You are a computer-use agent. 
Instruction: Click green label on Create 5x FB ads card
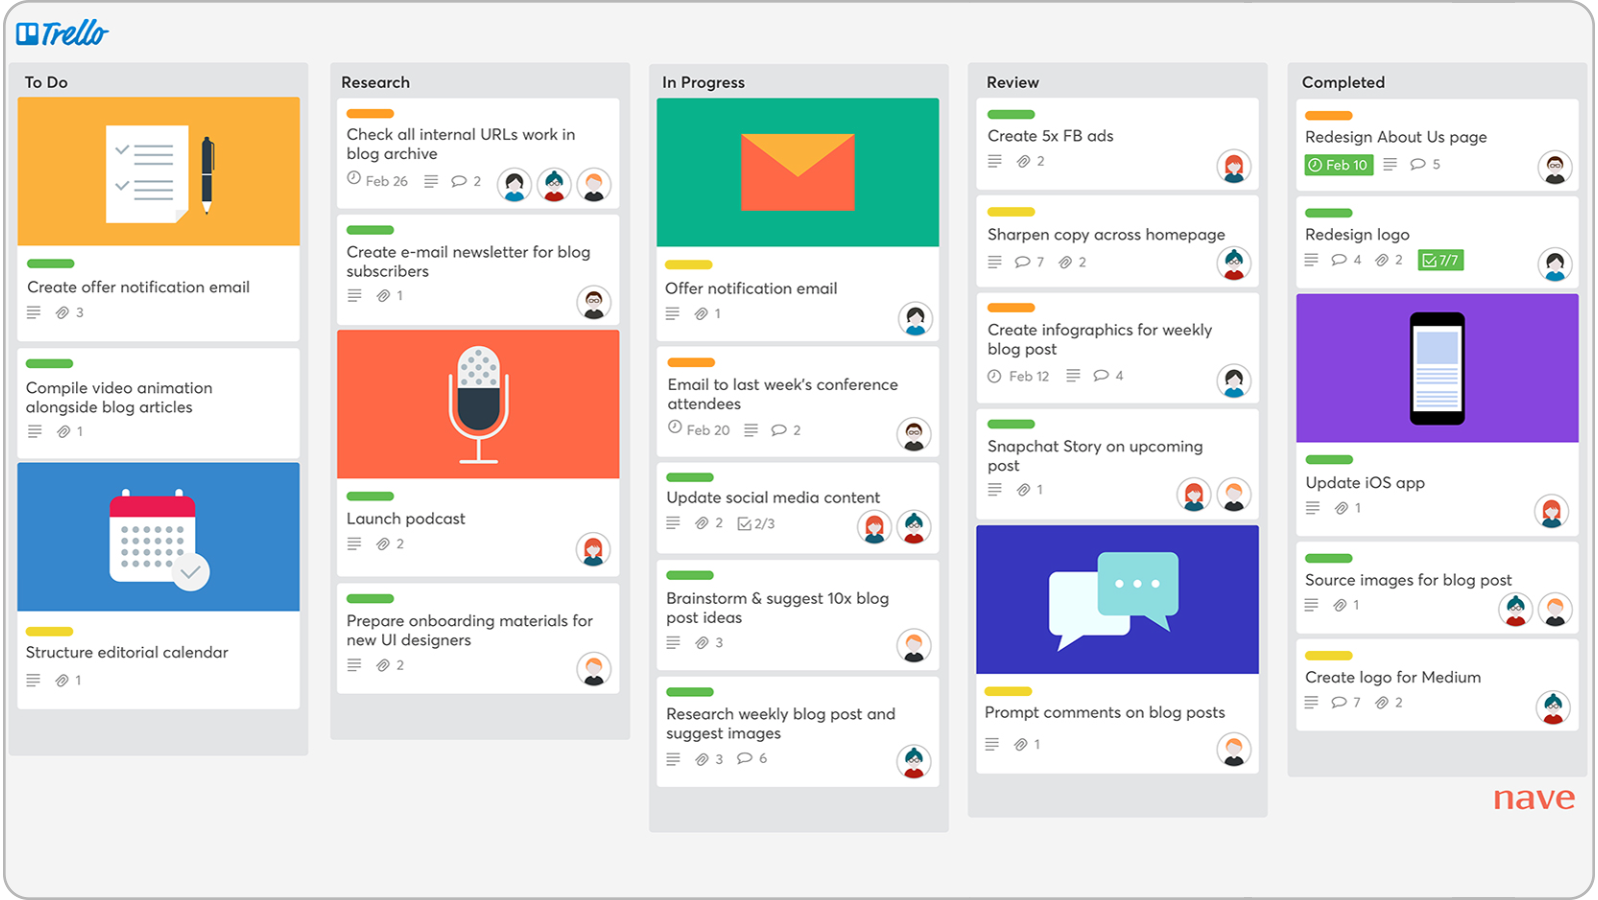1011,115
